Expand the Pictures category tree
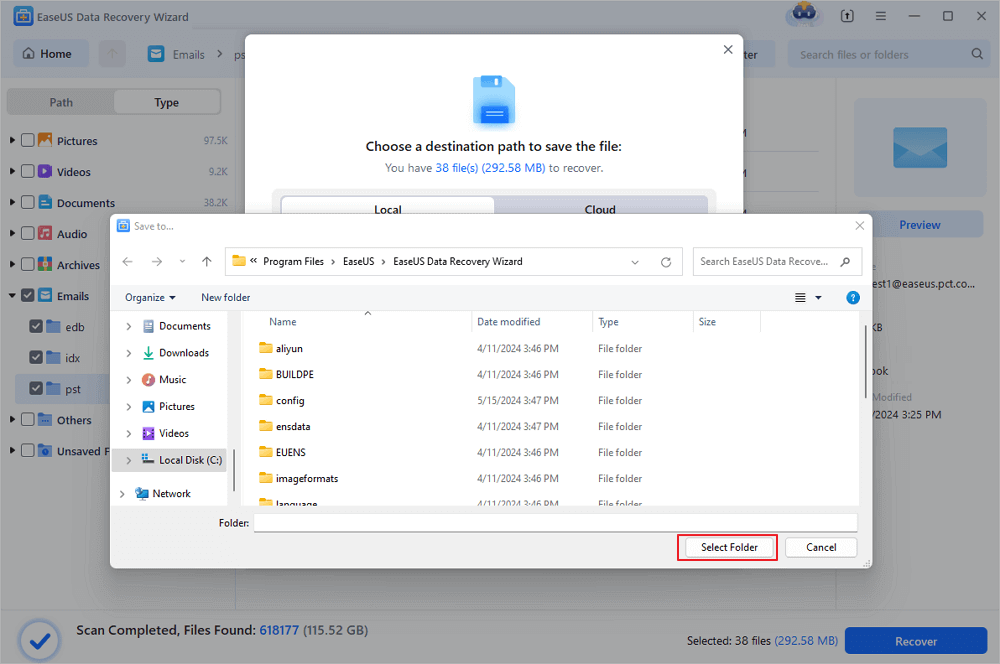Screen dimensions: 1000x664 (12, 140)
